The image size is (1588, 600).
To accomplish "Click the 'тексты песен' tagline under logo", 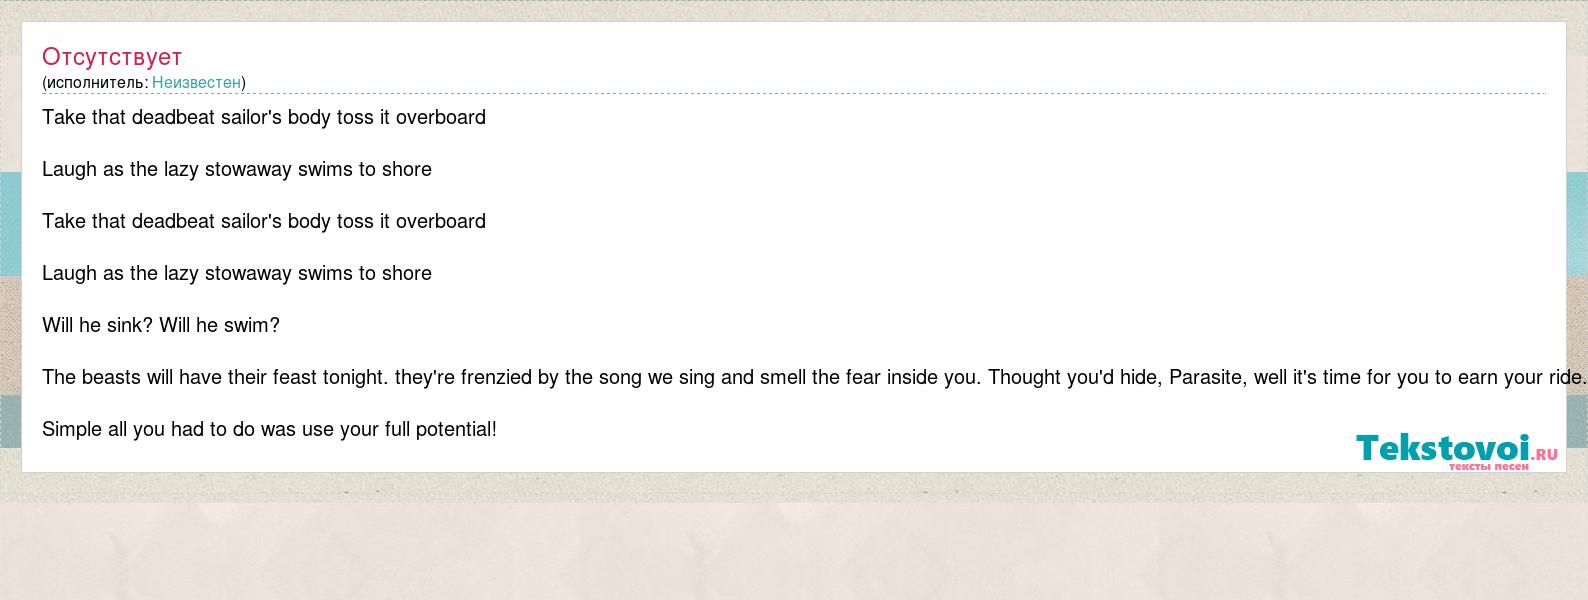I will 1488,466.
